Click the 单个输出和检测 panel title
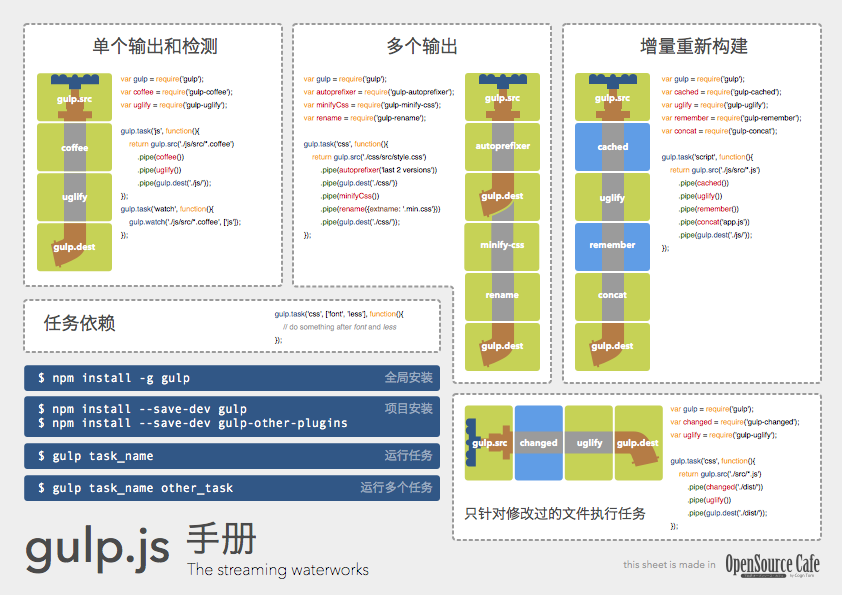The image size is (842, 595). tap(155, 46)
